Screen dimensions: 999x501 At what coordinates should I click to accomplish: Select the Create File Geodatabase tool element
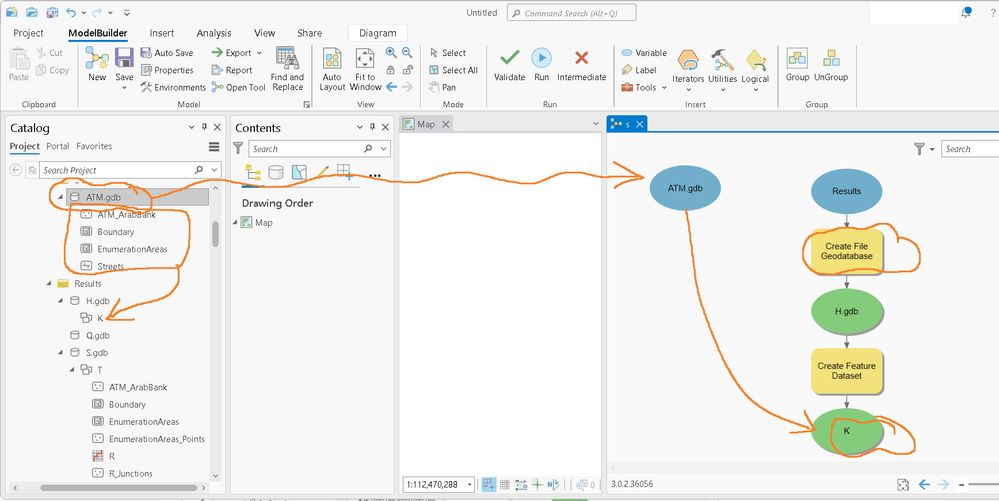(x=846, y=251)
